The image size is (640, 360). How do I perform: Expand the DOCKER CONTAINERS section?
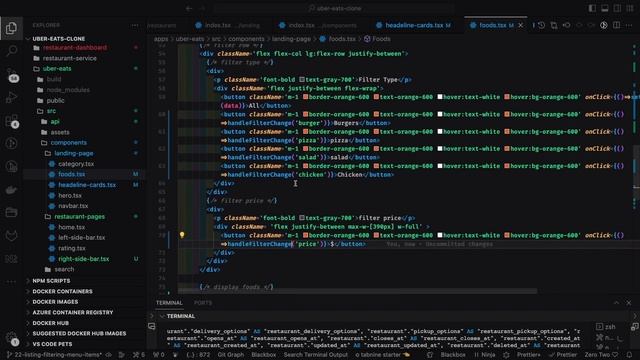(62, 291)
